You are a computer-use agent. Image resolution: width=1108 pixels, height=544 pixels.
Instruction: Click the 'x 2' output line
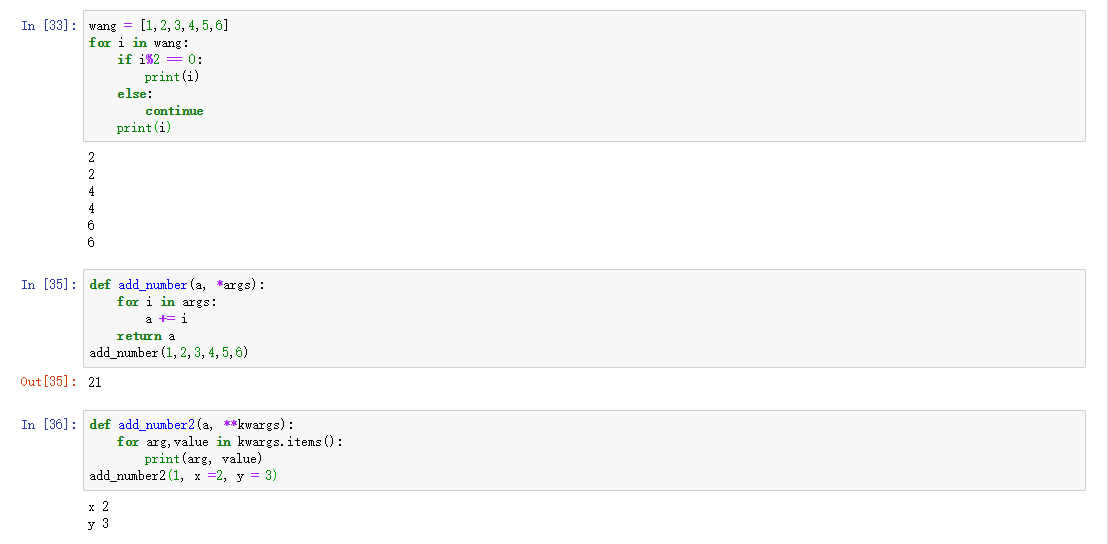[98, 507]
